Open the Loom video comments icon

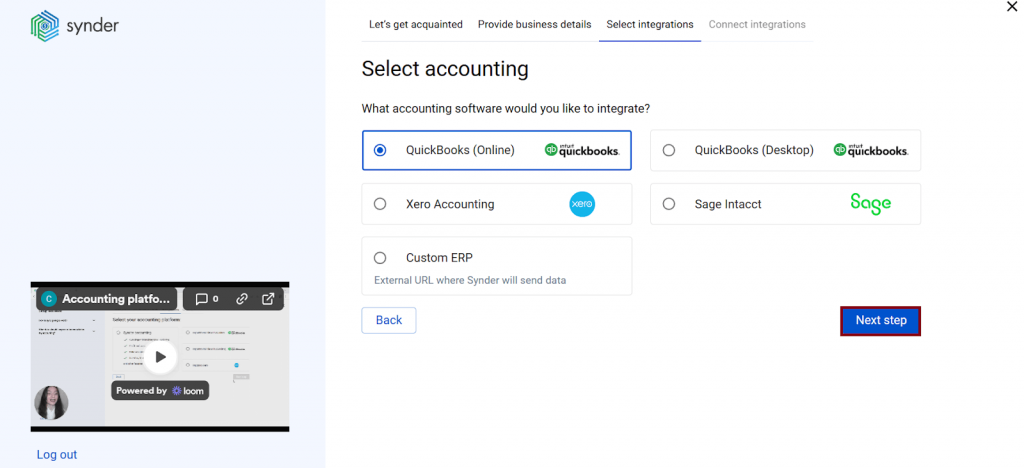[x=207, y=298]
